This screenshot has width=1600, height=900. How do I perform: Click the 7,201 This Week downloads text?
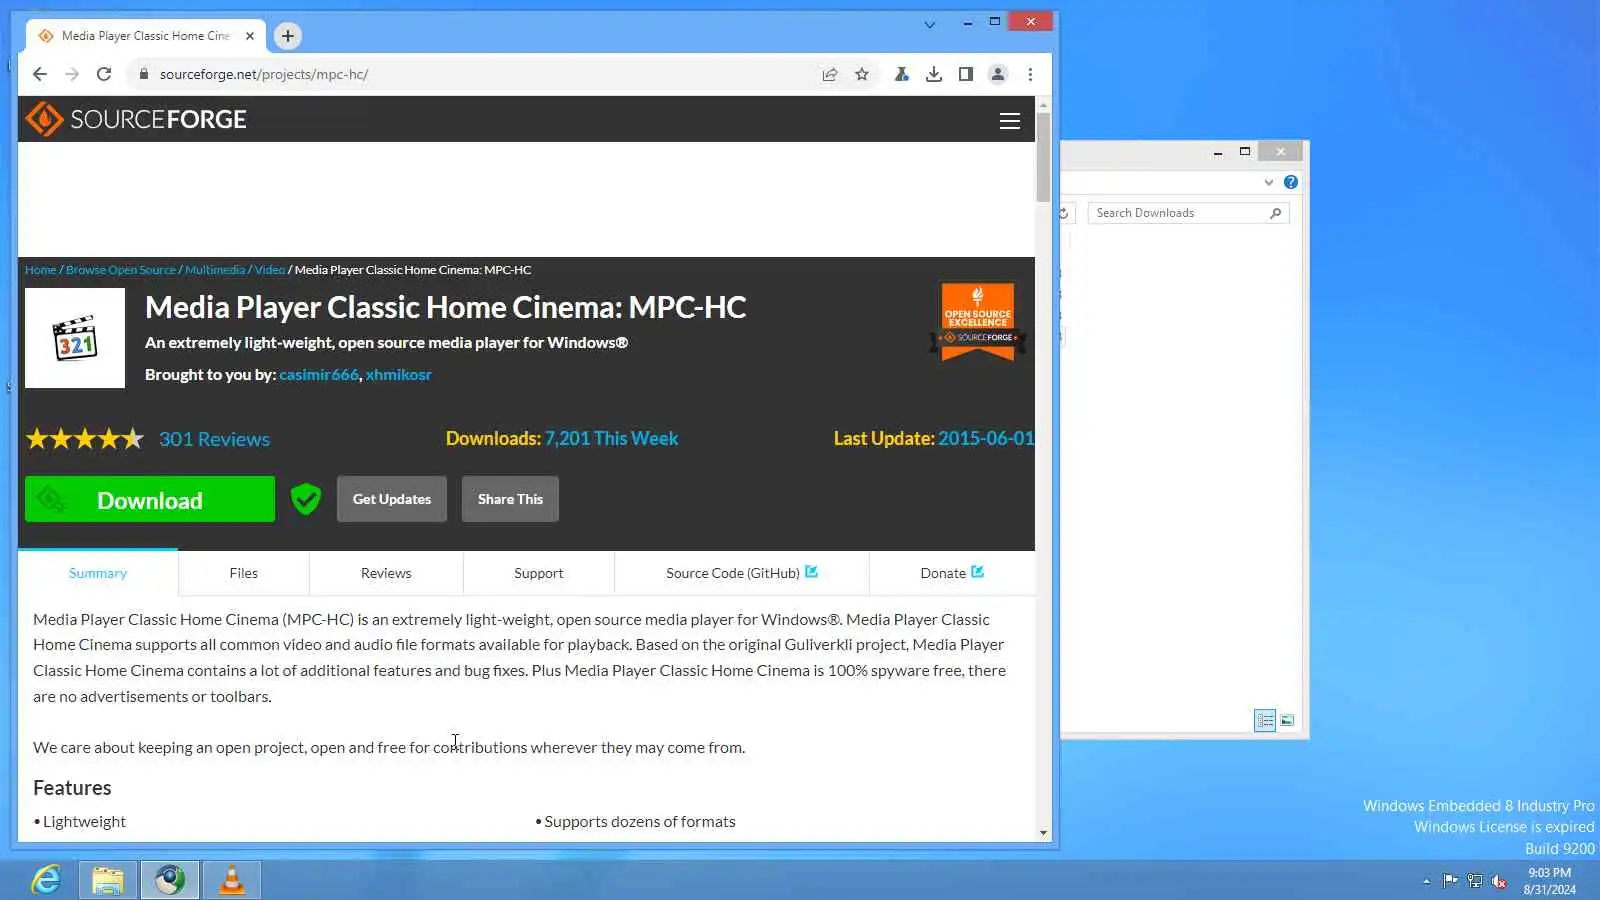[x=611, y=439]
